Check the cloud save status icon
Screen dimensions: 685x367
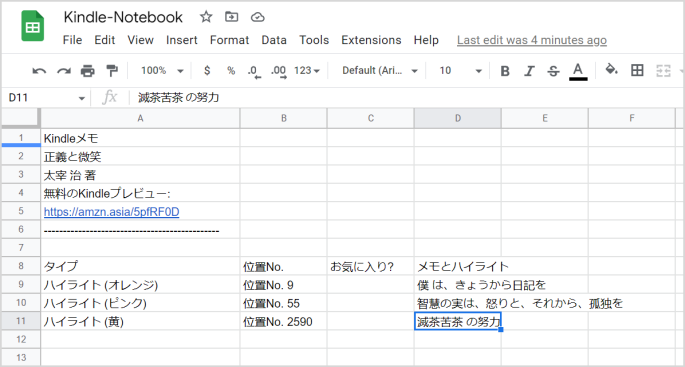[258, 17]
